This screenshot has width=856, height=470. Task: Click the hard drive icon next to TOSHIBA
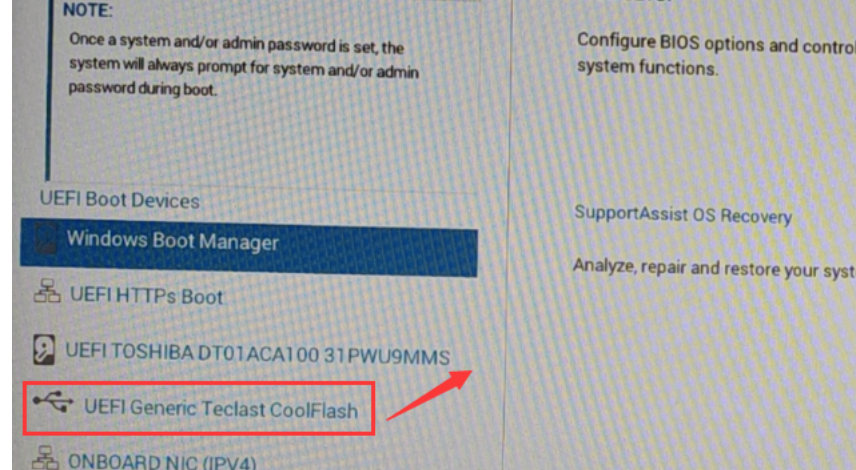(x=44, y=349)
